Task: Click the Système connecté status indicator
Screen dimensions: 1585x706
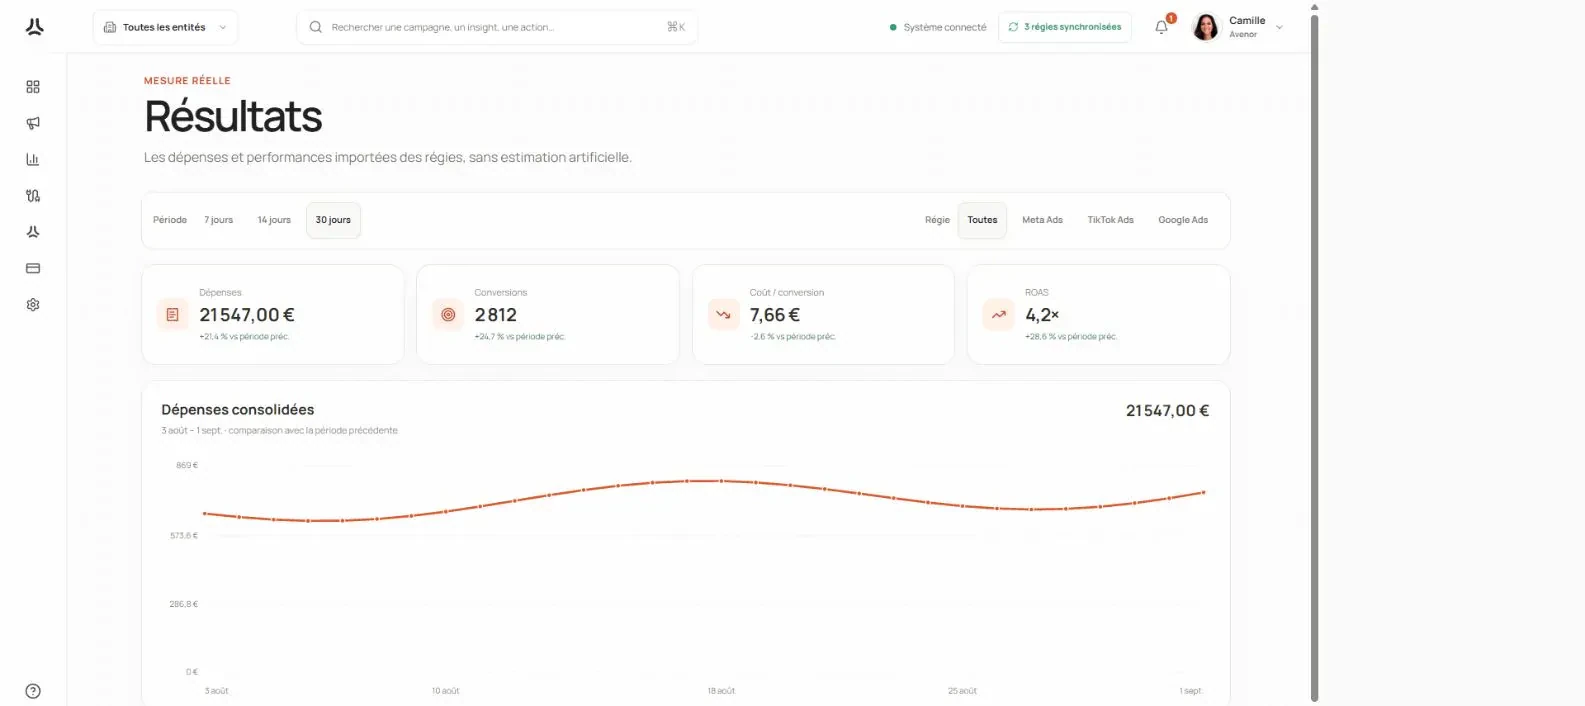Action: tap(938, 27)
